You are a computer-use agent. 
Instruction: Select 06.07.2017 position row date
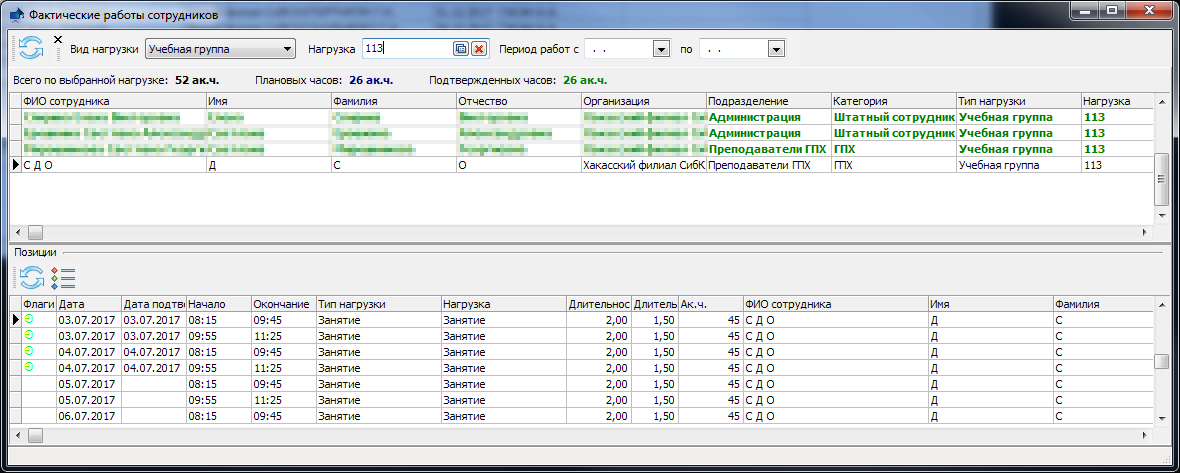click(89, 416)
